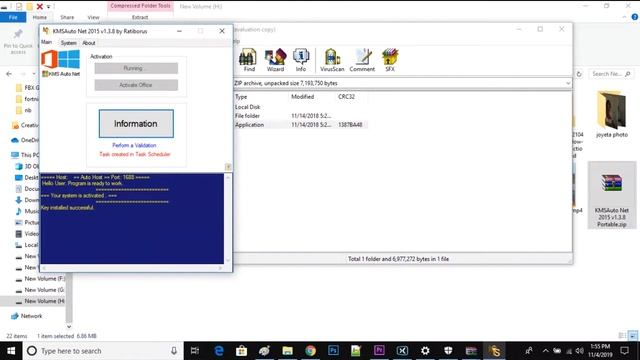
Task: Select This PC in navigation pane
Action: coord(25,155)
